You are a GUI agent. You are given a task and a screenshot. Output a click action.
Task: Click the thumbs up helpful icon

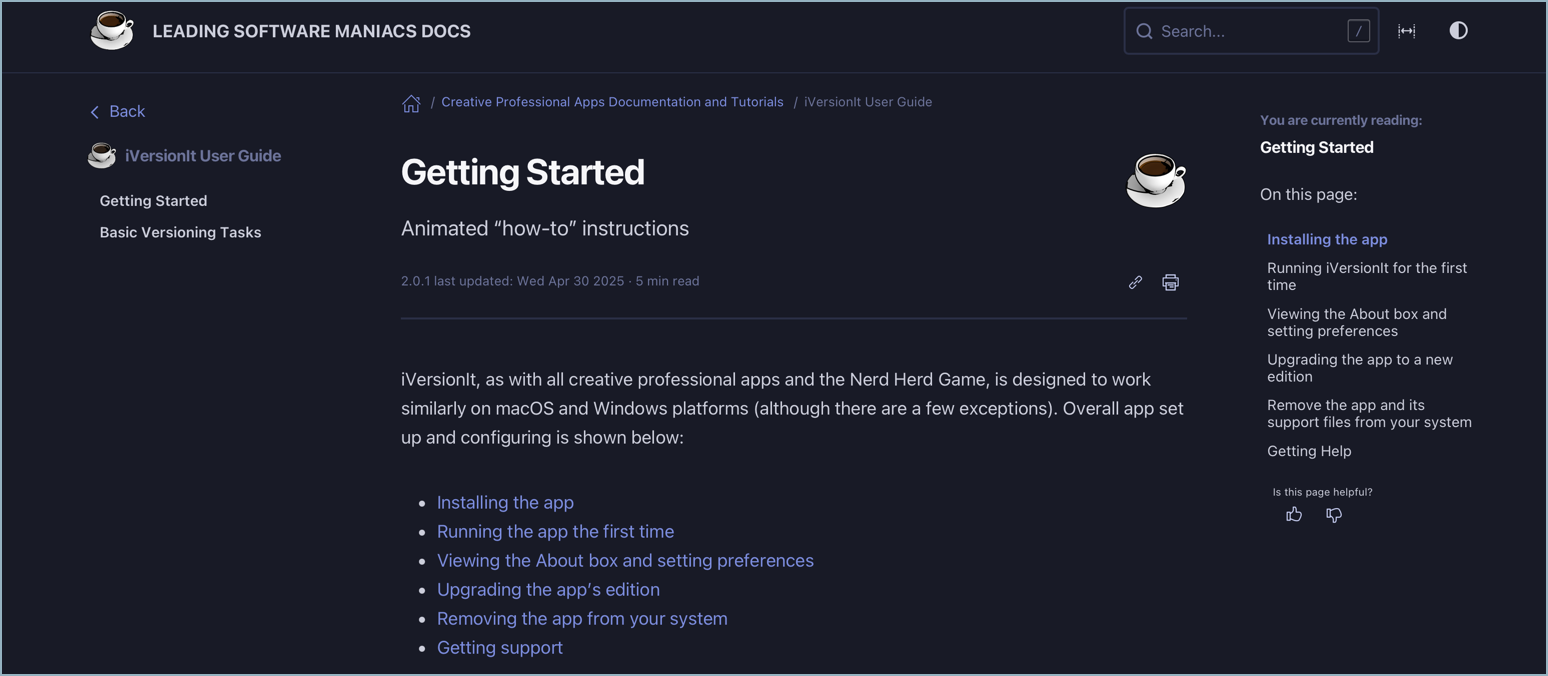point(1294,515)
